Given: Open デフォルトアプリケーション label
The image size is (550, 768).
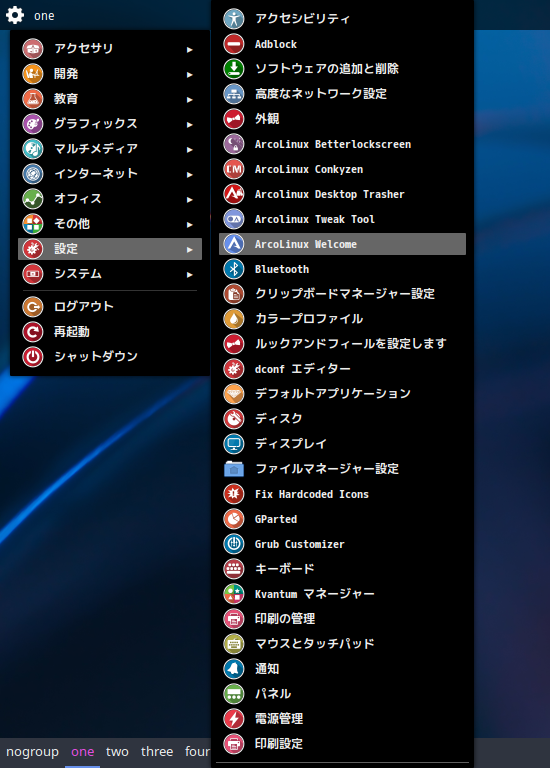Looking at the screenshot, I should click(x=333, y=393).
